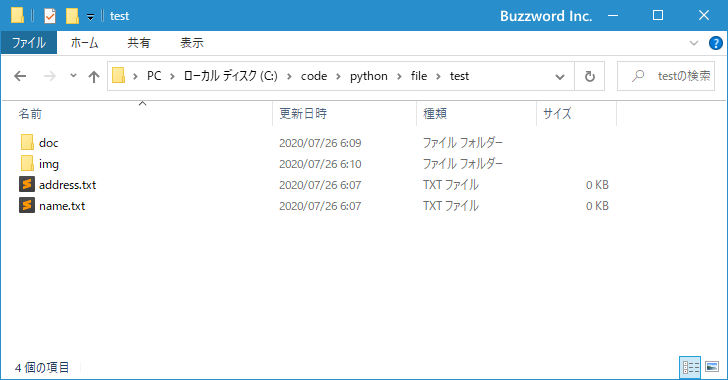Switch to details view in status bar
This screenshot has height=380, width=728.
coord(690,367)
